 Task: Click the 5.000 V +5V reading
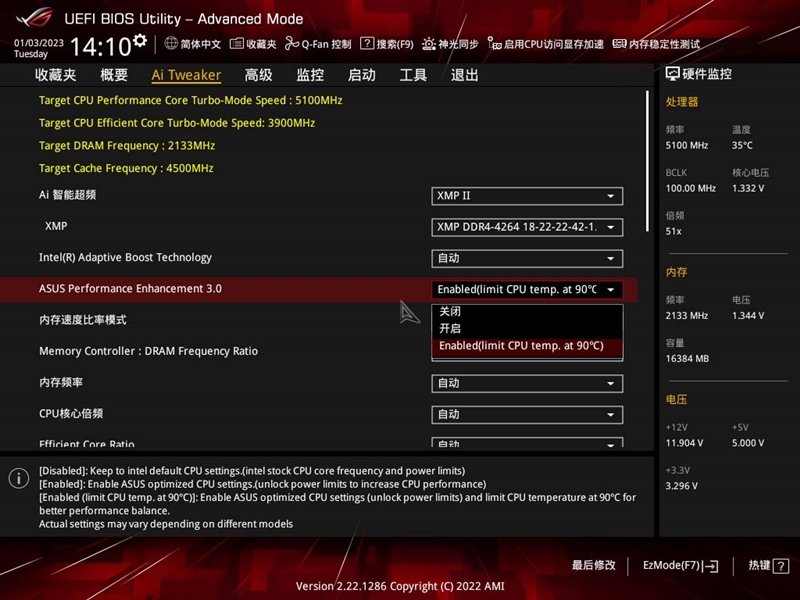point(748,443)
